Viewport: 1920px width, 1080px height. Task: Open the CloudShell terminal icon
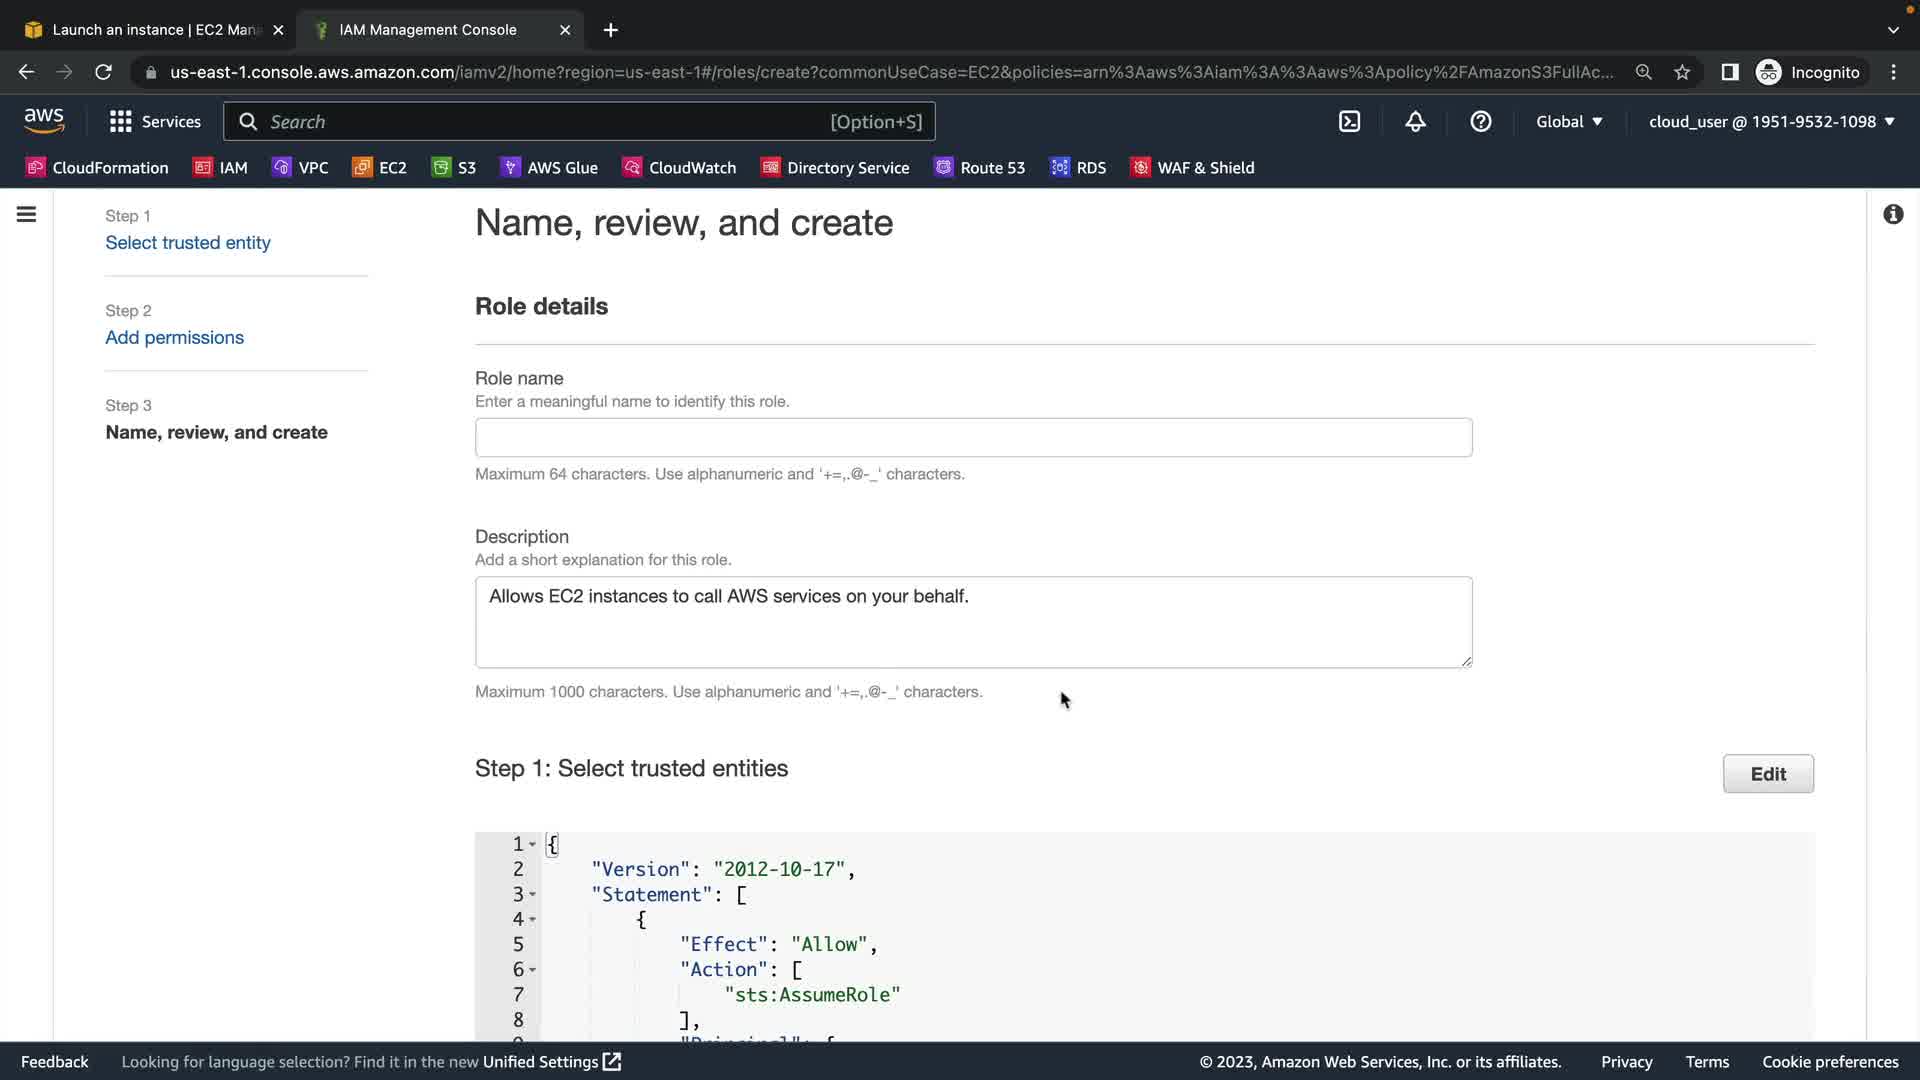pos(1349,121)
